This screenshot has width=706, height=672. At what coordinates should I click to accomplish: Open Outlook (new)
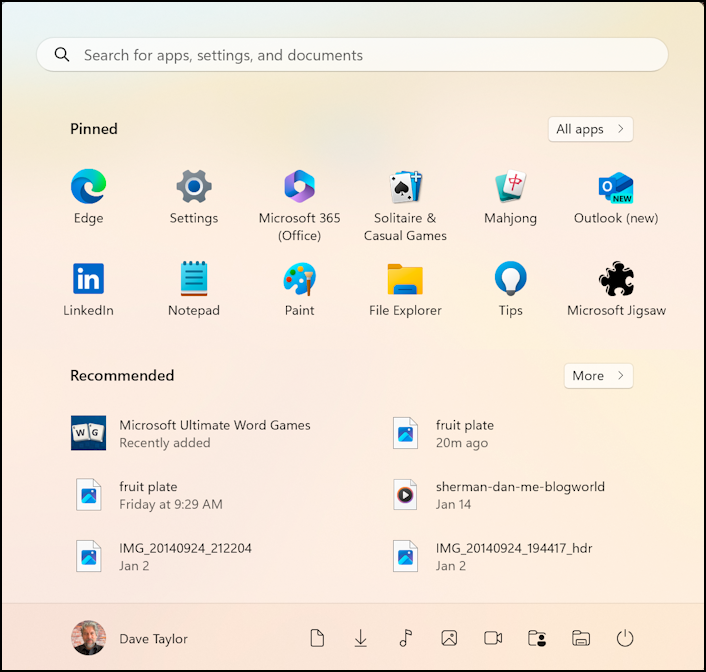coord(616,196)
